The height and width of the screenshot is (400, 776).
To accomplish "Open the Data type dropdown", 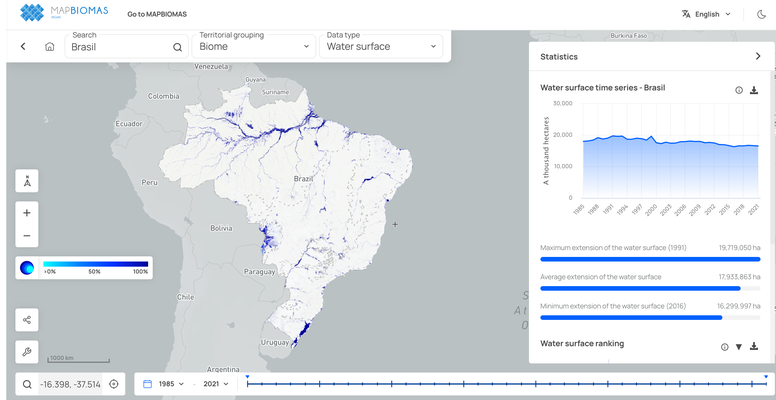I will (382, 46).
